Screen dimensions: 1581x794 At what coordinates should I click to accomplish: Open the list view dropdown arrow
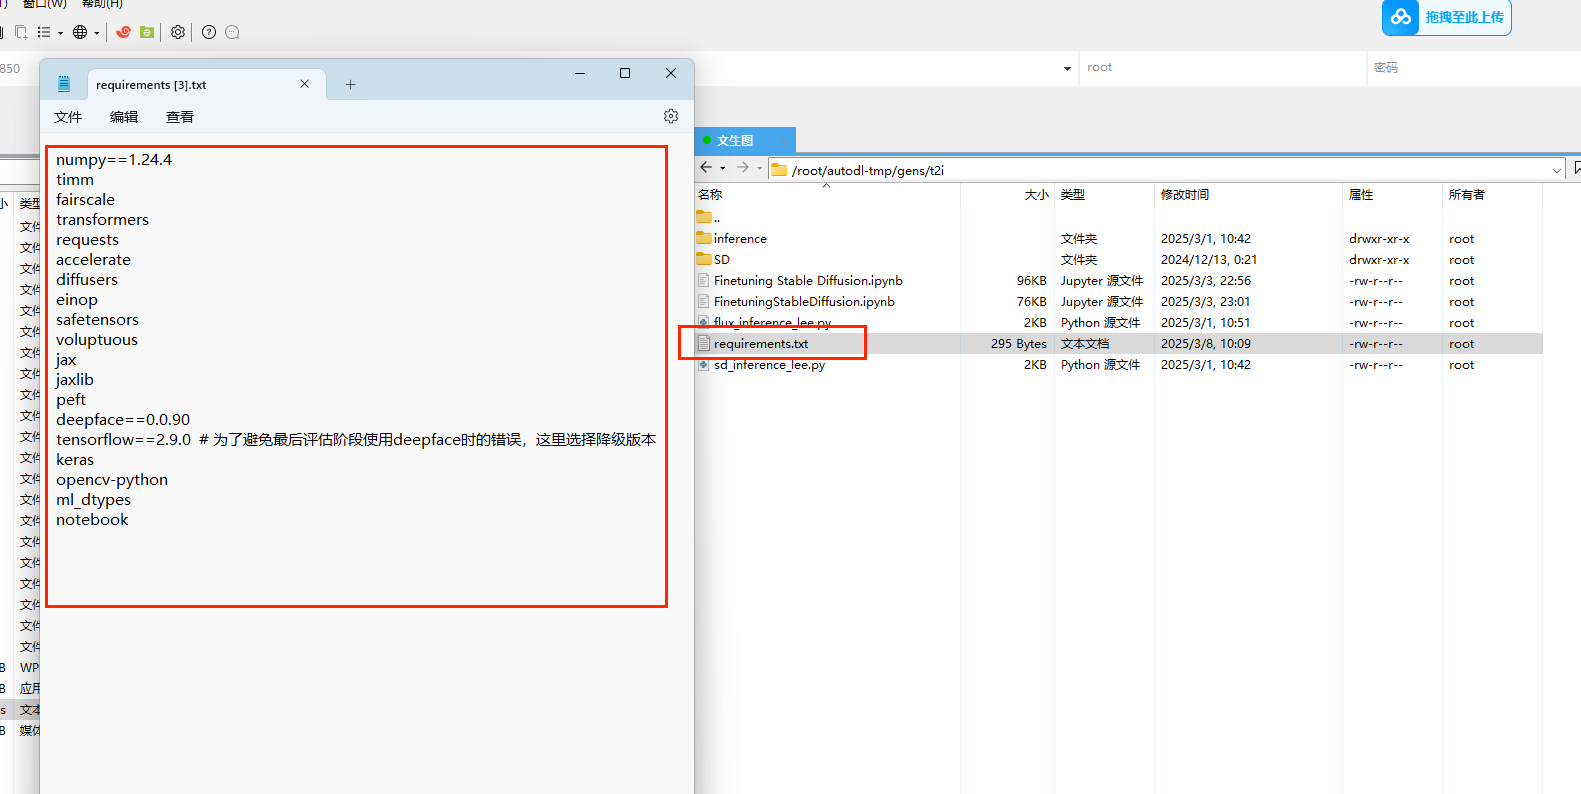pyautogui.click(x=60, y=33)
